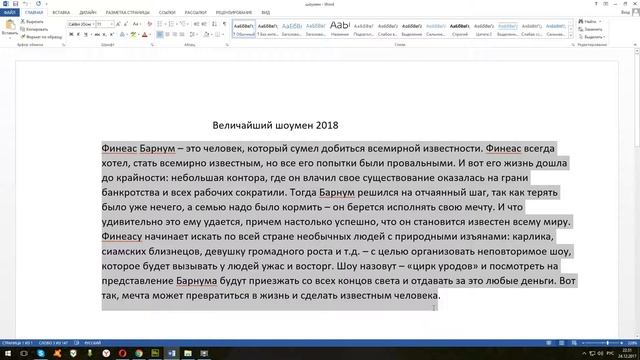Align text left
This screenshot has height=360, width=640.
160,35
